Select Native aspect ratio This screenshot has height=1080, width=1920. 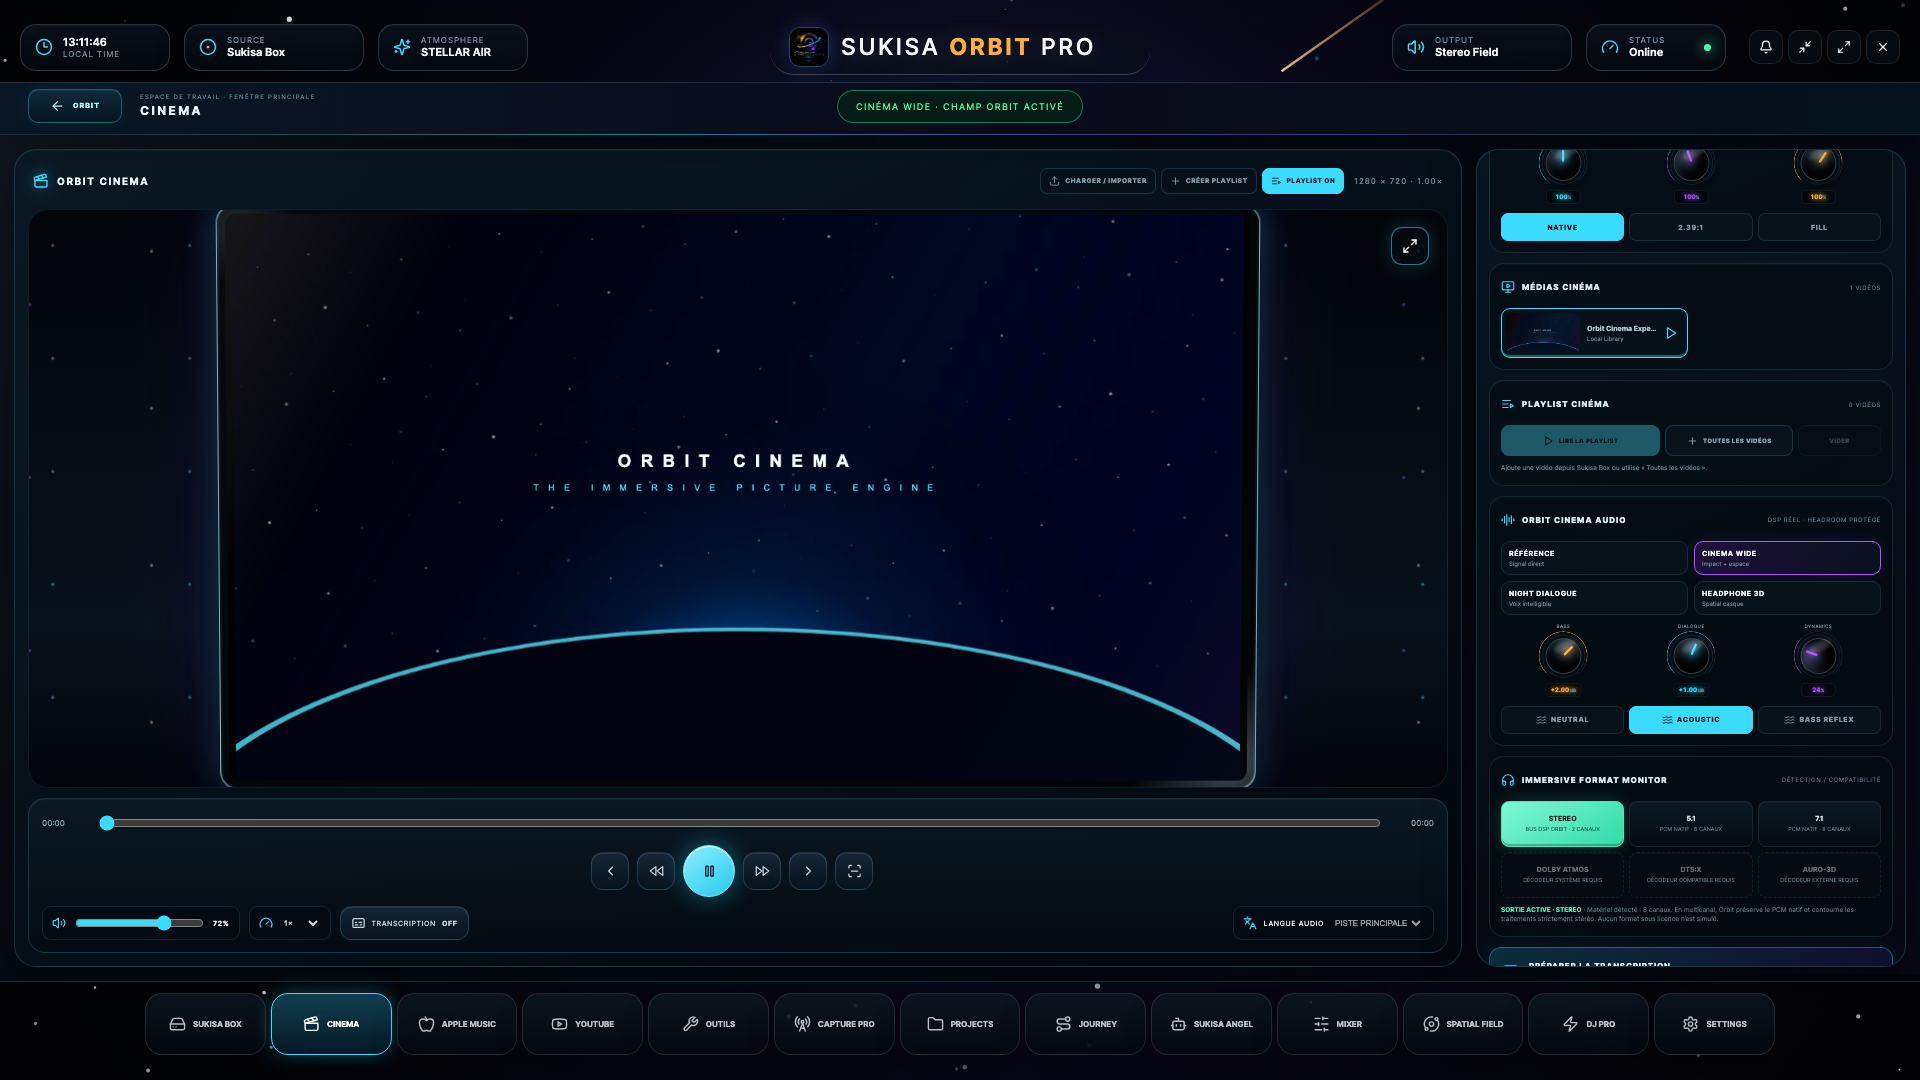1562,227
